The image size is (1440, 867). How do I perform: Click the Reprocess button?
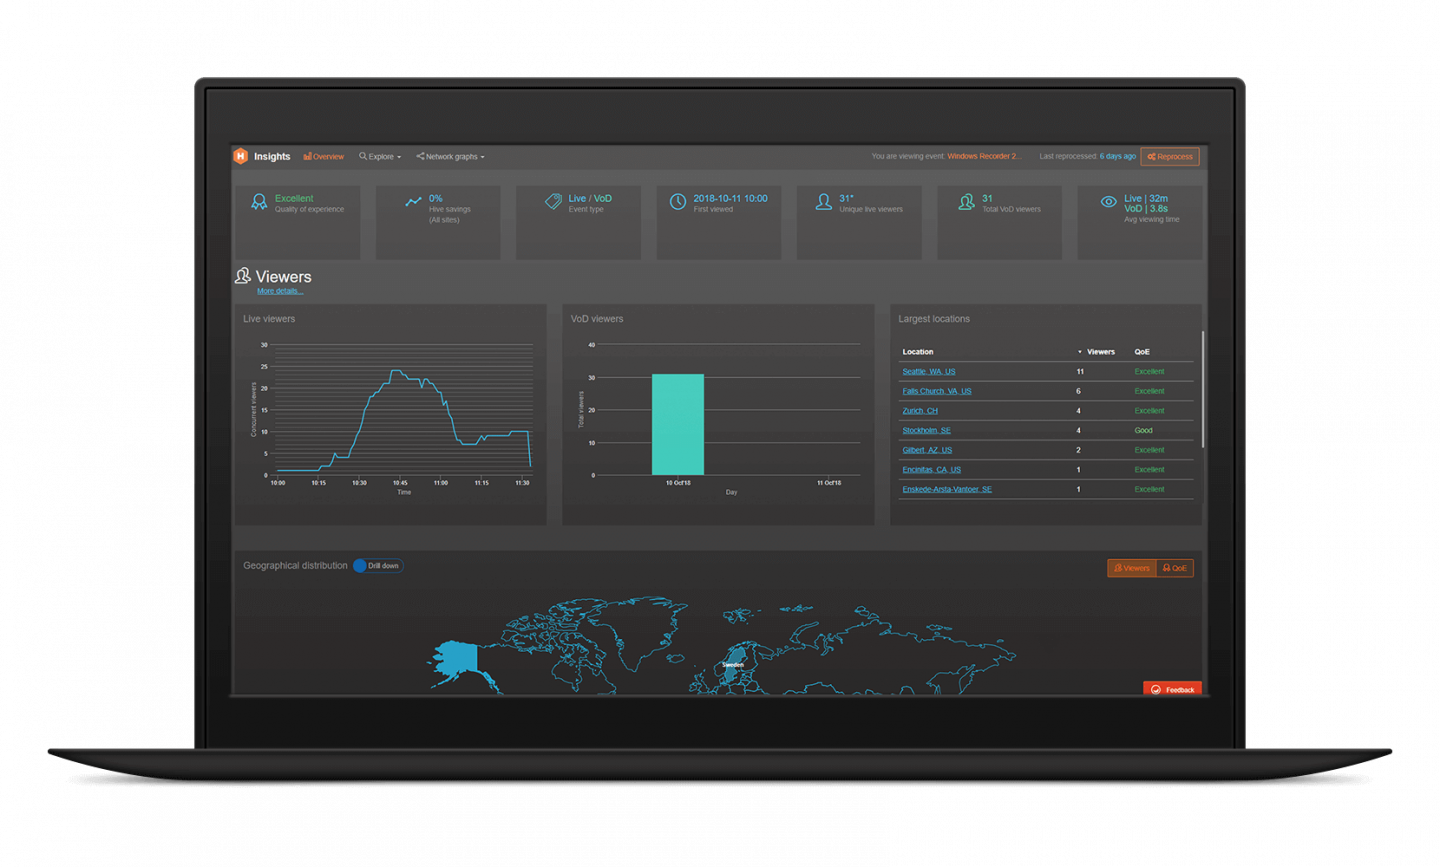pos(1170,156)
